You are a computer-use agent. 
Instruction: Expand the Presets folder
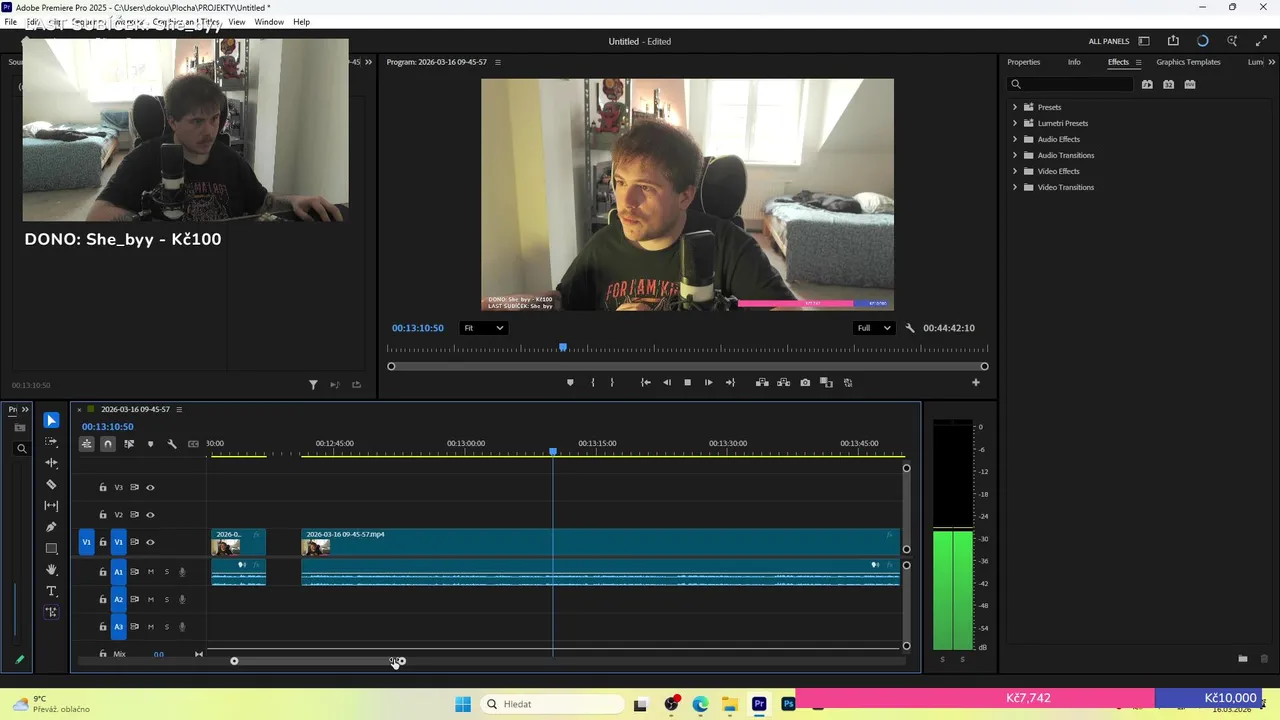click(1015, 107)
